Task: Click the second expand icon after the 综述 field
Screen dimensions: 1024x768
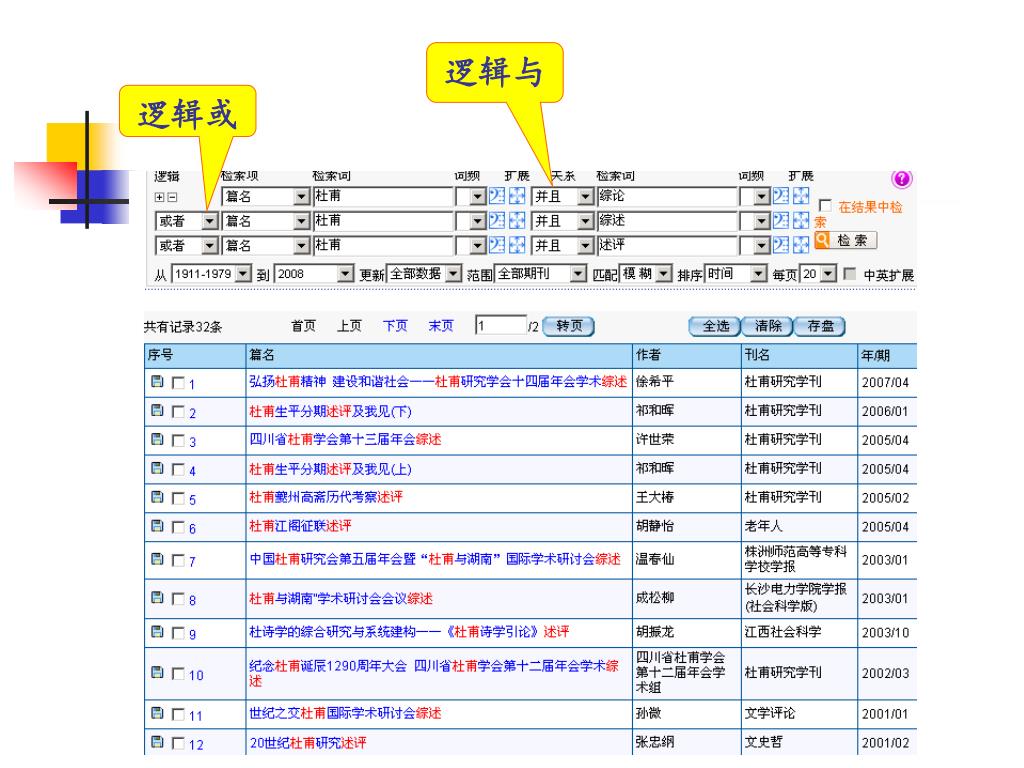Action: click(x=801, y=221)
